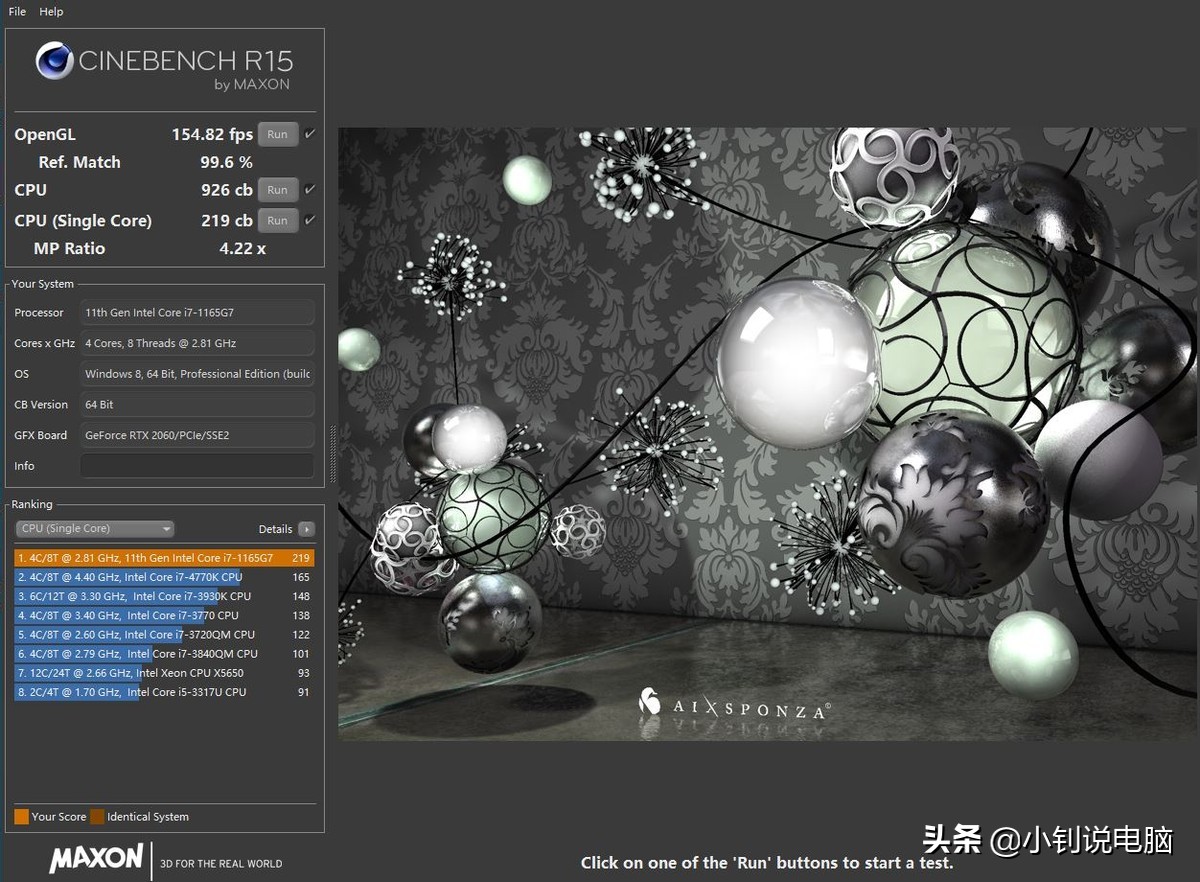Click the CB Version 64 Bit field
The width and height of the screenshot is (1200, 882).
click(x=197, y=404)
